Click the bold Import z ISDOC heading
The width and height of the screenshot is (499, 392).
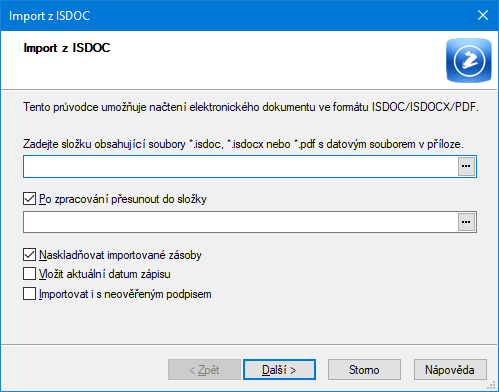[67, 48]
